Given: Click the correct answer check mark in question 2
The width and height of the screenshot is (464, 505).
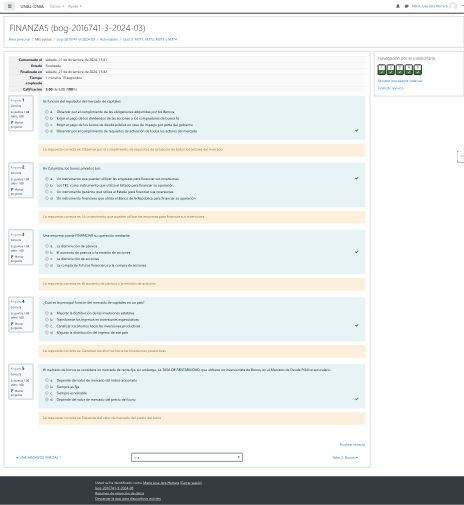Looking at the screenshot, I should (356, 178).
